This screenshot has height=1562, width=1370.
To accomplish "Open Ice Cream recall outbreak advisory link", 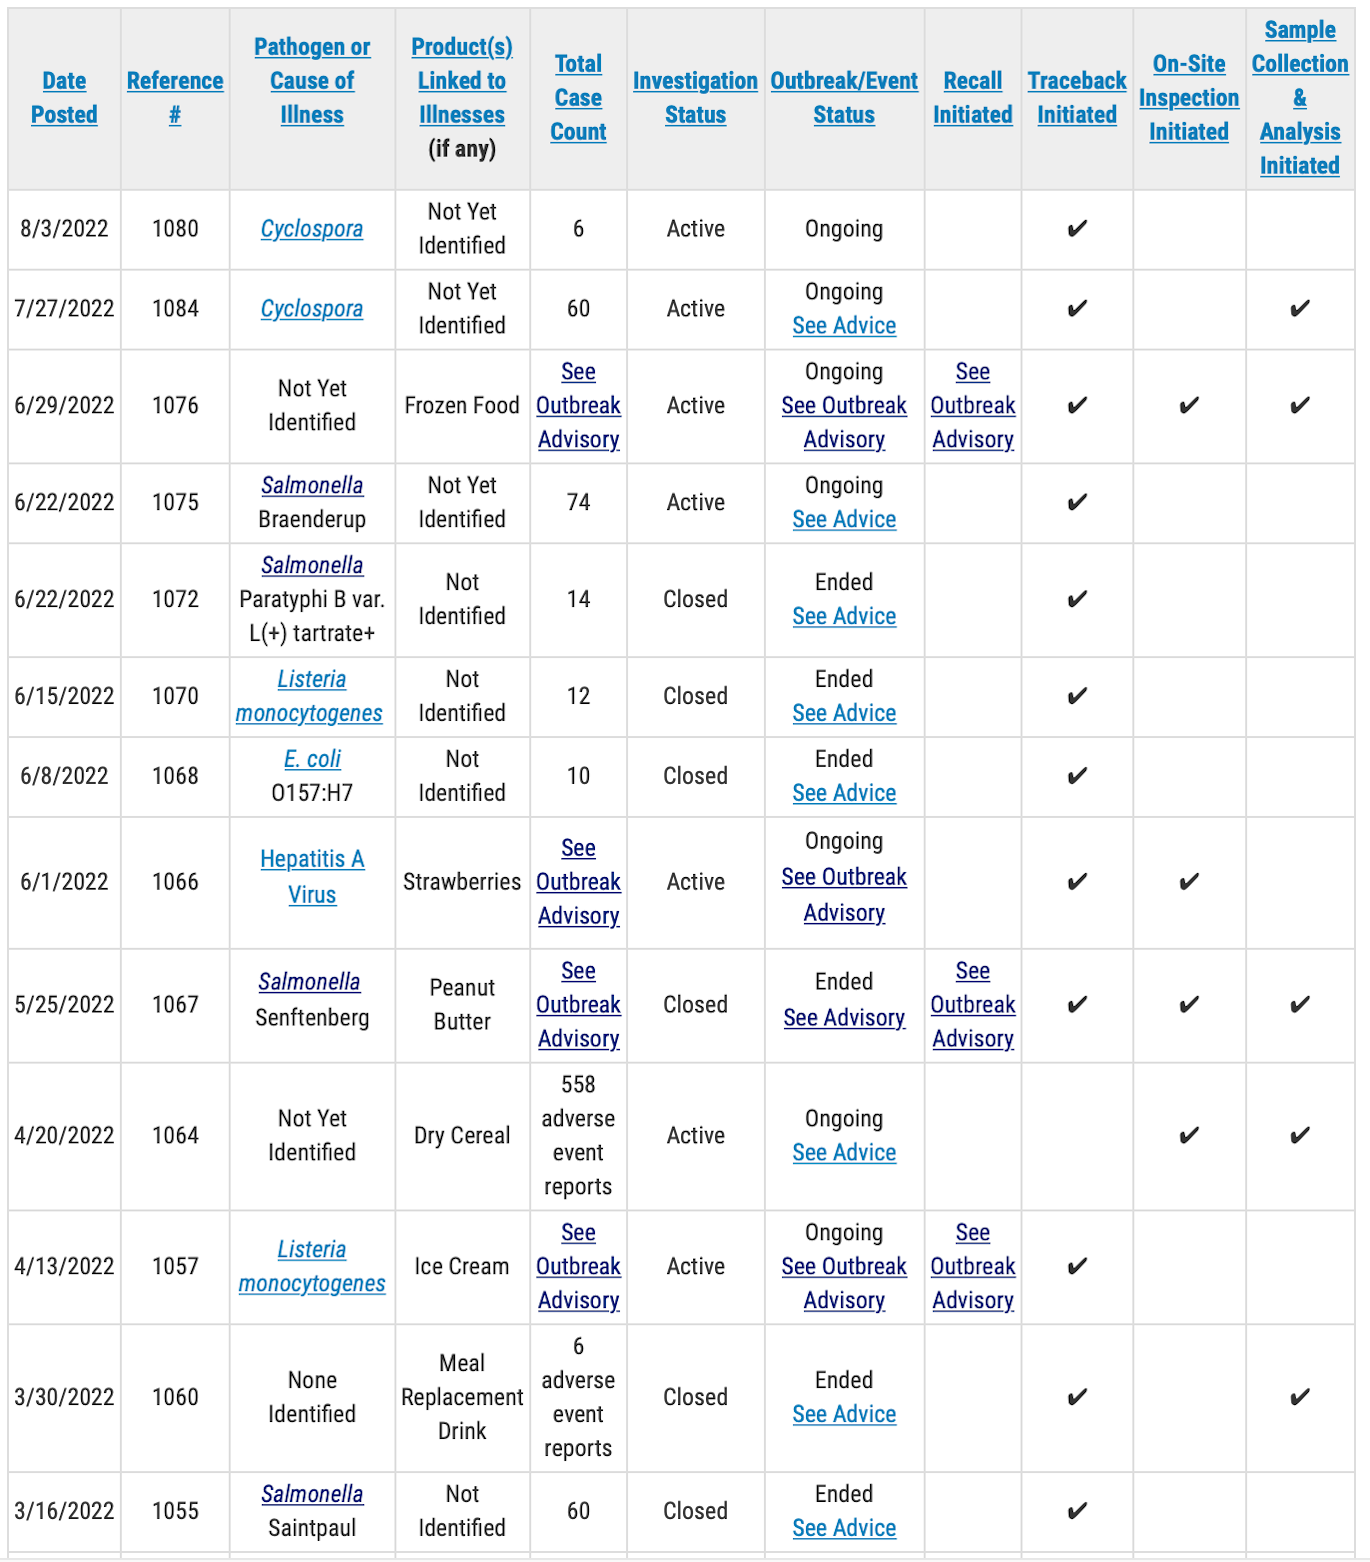I will [972, 1267].
